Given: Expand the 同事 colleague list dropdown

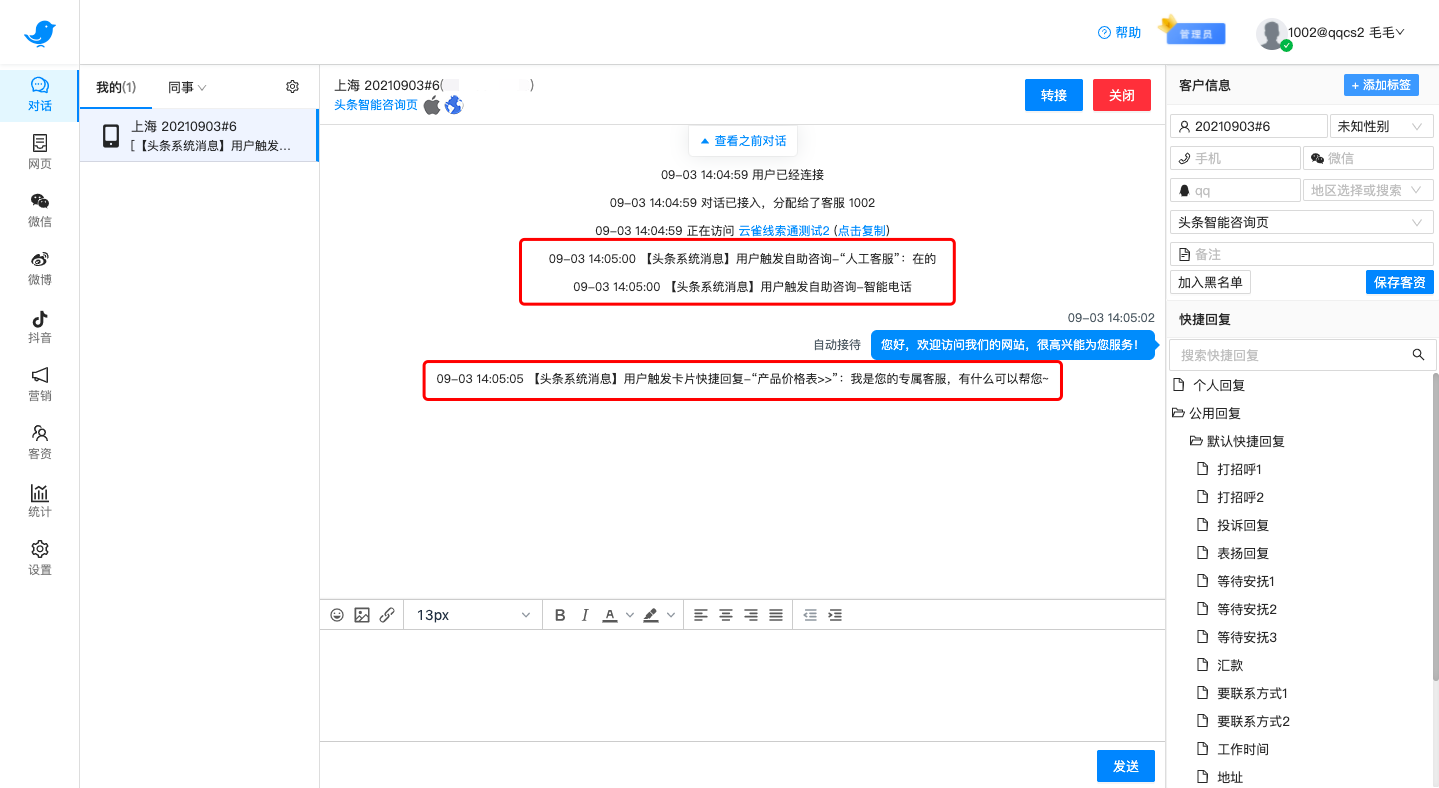Looking at the screenshot, I should (x=188, y=87).
